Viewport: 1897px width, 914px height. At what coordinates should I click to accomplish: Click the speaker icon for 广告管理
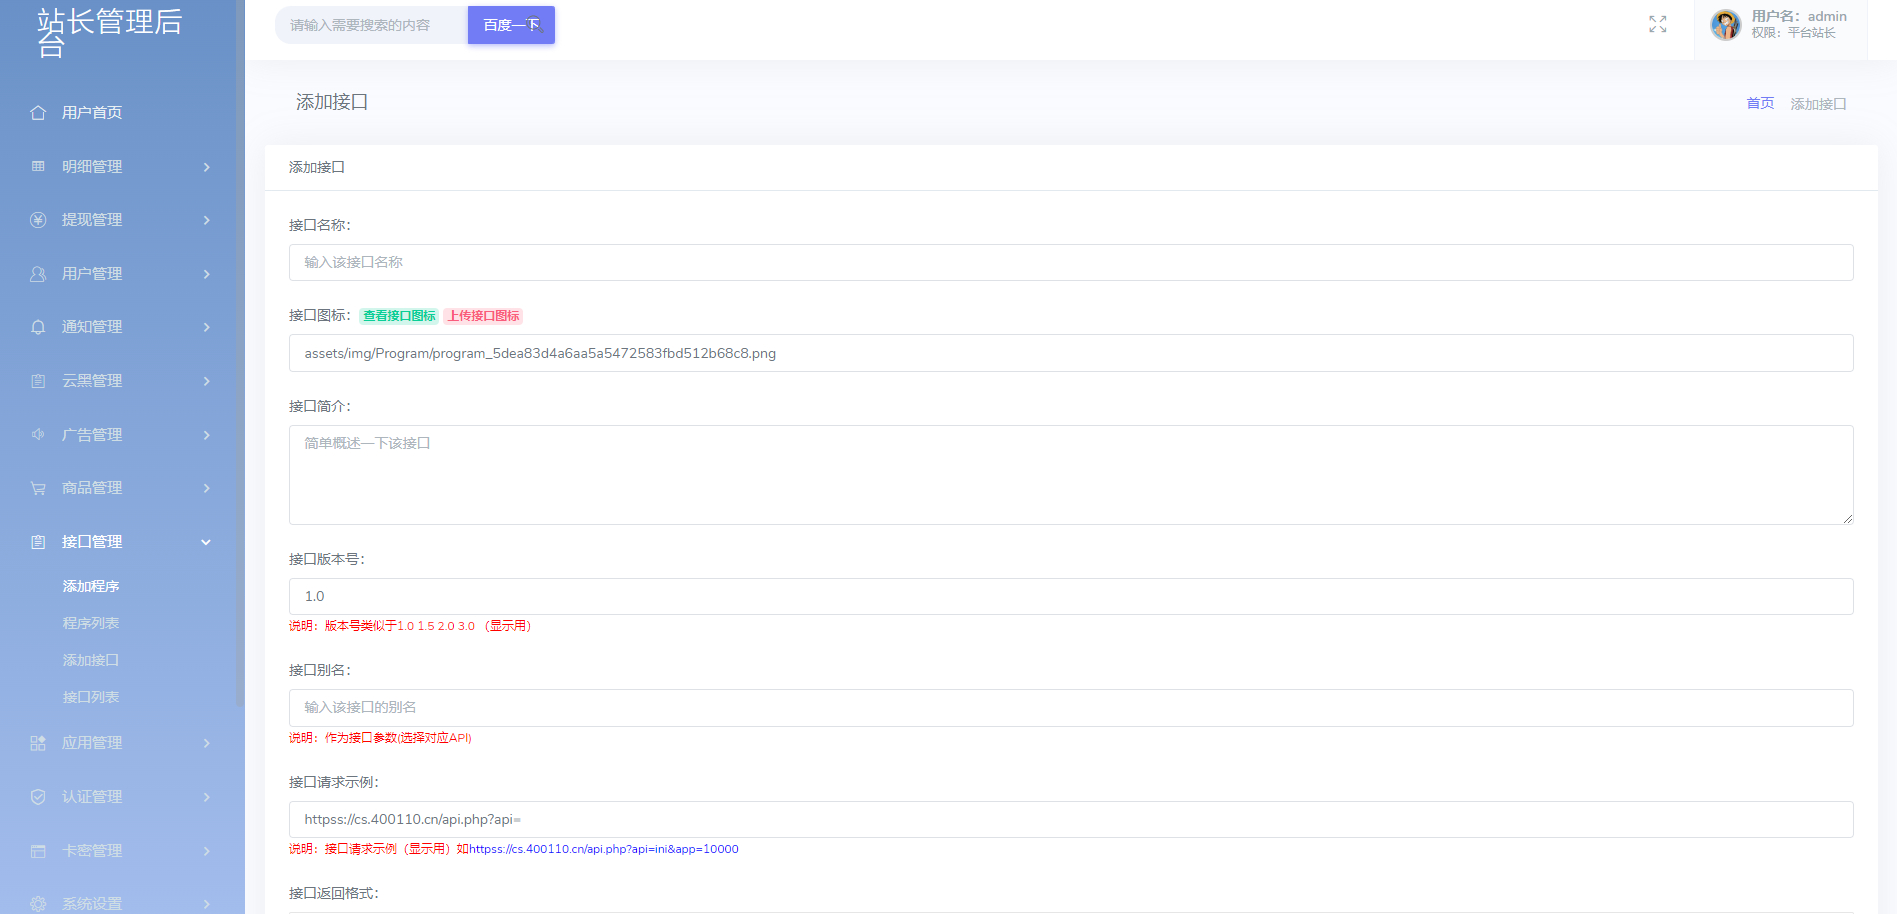[x=38, y=434]
